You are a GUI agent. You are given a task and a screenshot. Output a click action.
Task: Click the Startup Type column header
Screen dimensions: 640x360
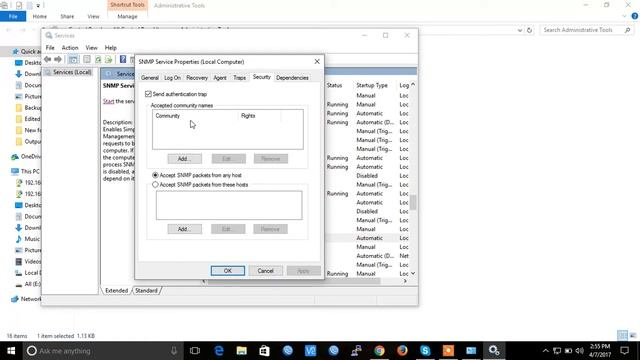pos(372,85)
